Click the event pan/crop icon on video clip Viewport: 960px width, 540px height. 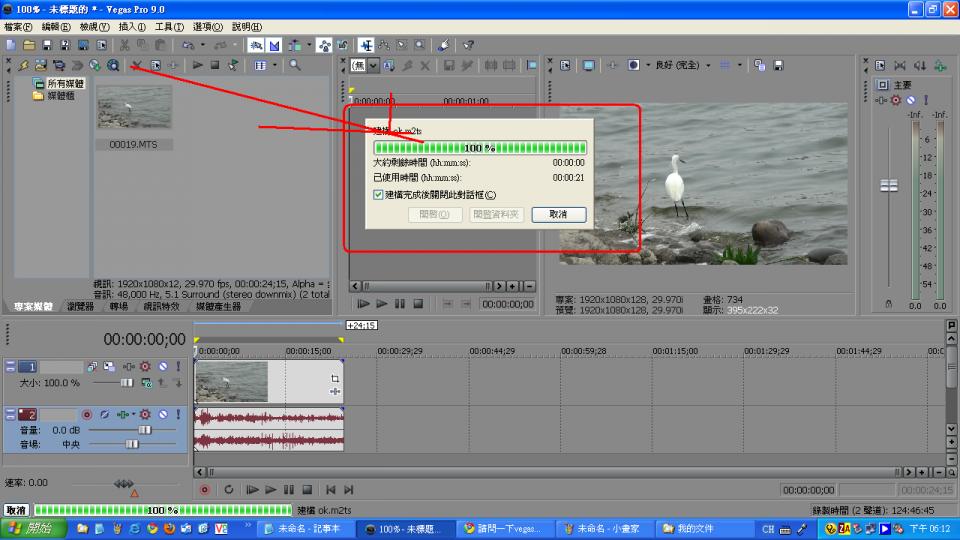335,379
